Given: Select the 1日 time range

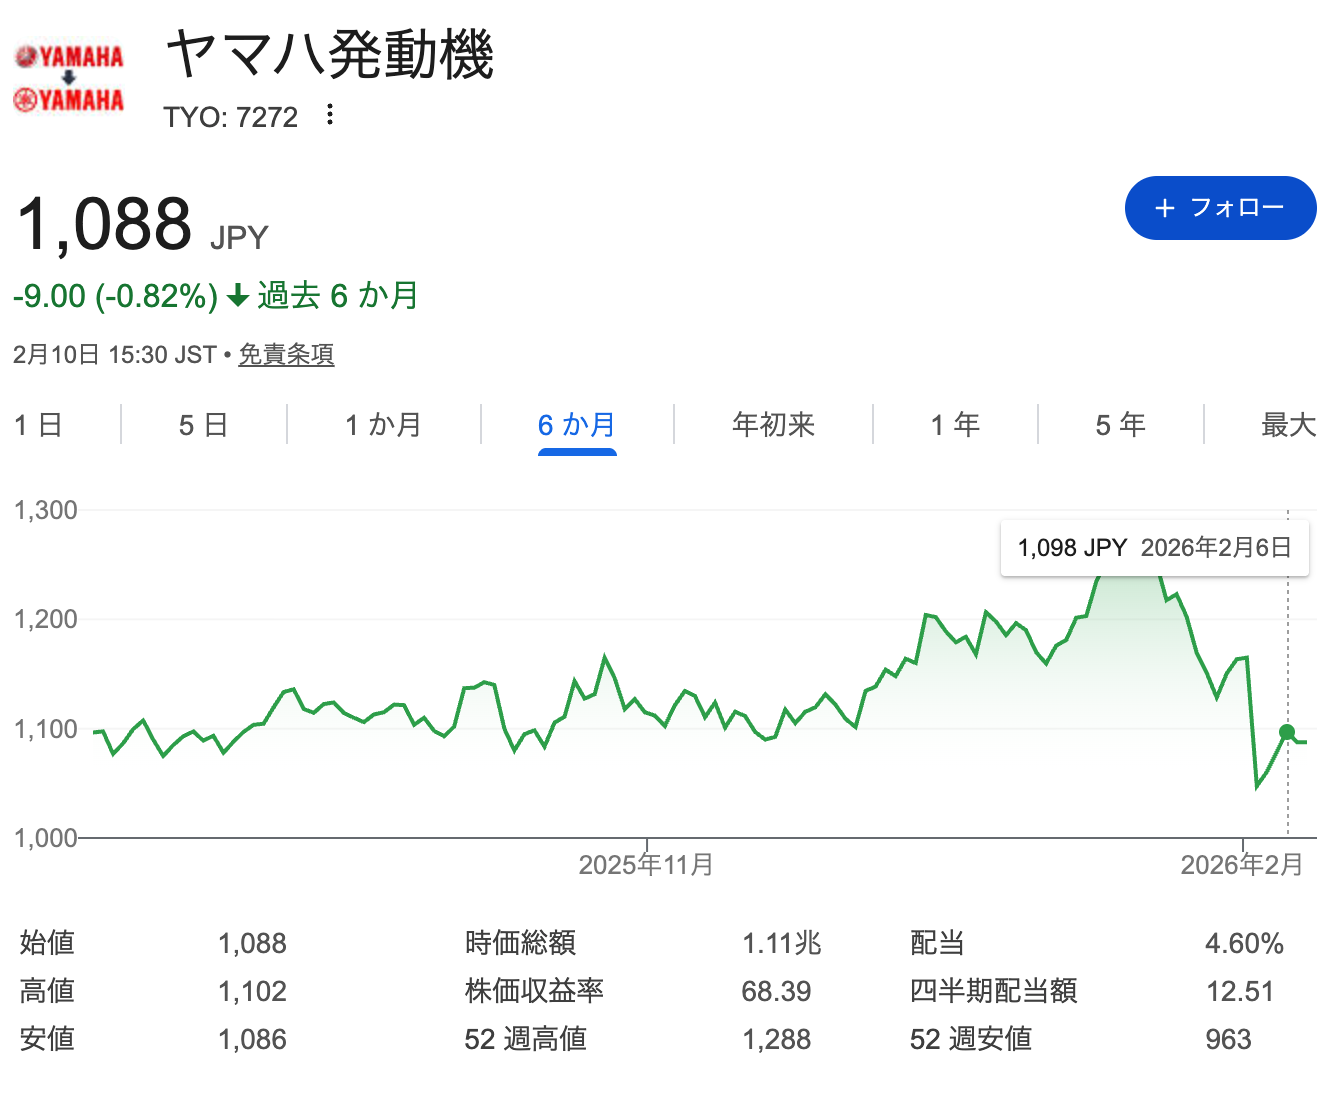Looking at the screenshot, I should pos(37,424).
